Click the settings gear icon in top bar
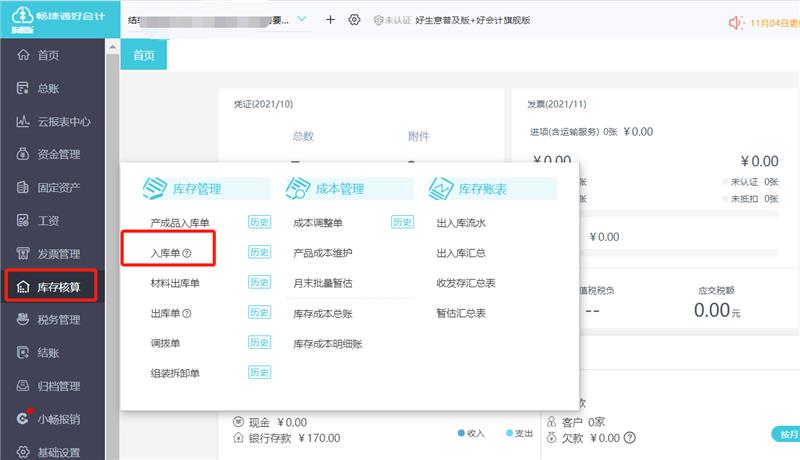The image size is (800, 460). (354, 20)
